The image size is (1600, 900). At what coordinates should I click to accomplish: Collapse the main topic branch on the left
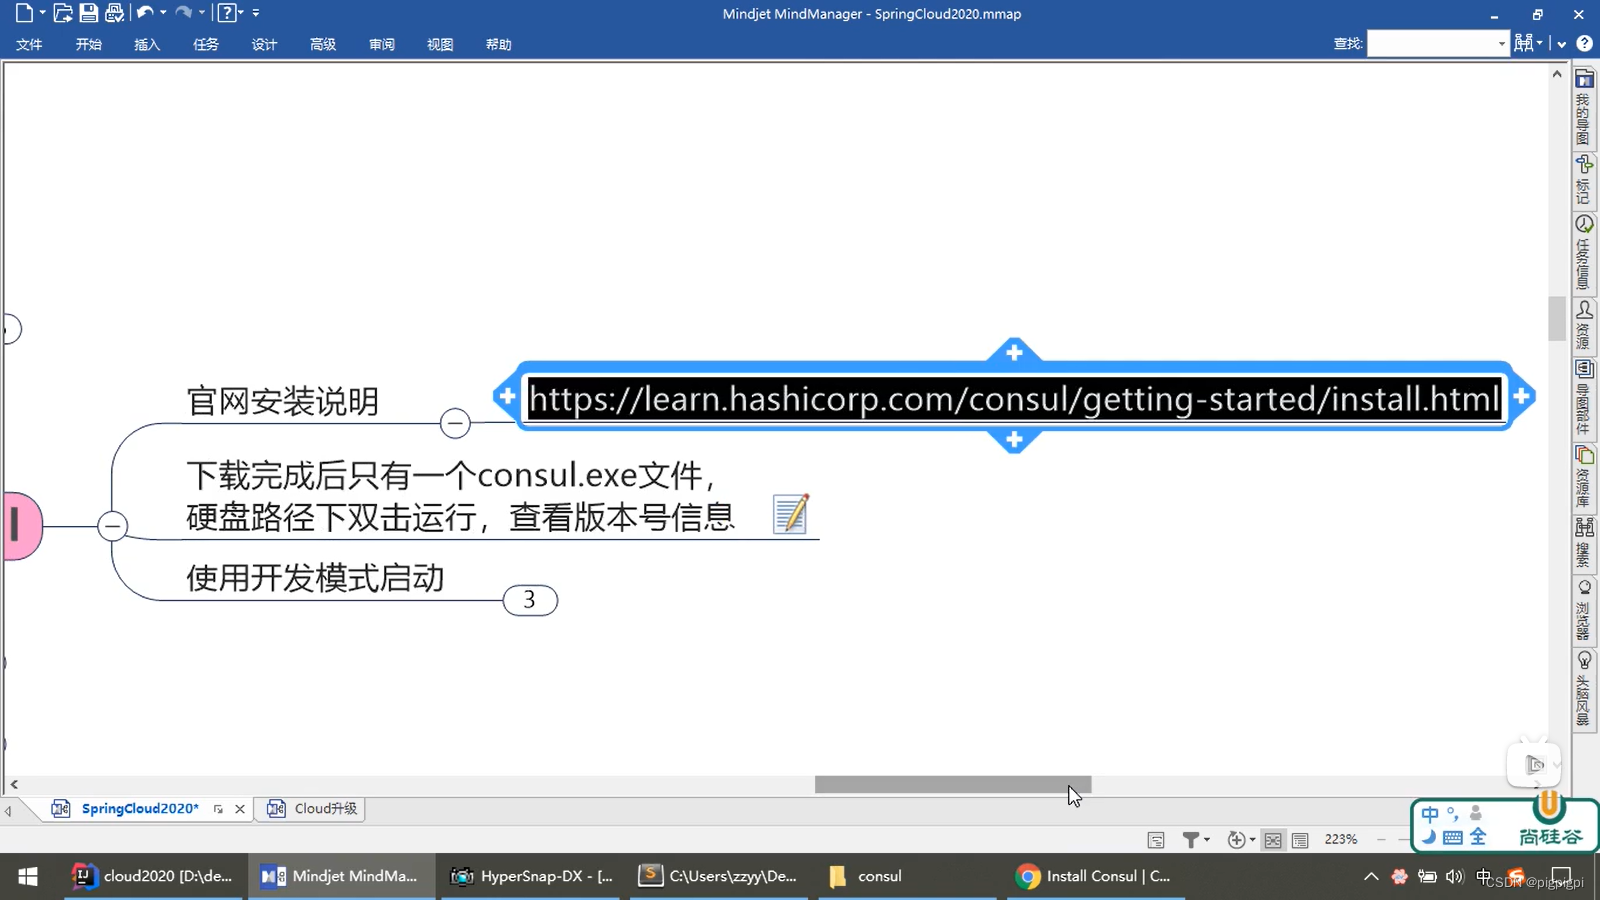tap(113, 526)
